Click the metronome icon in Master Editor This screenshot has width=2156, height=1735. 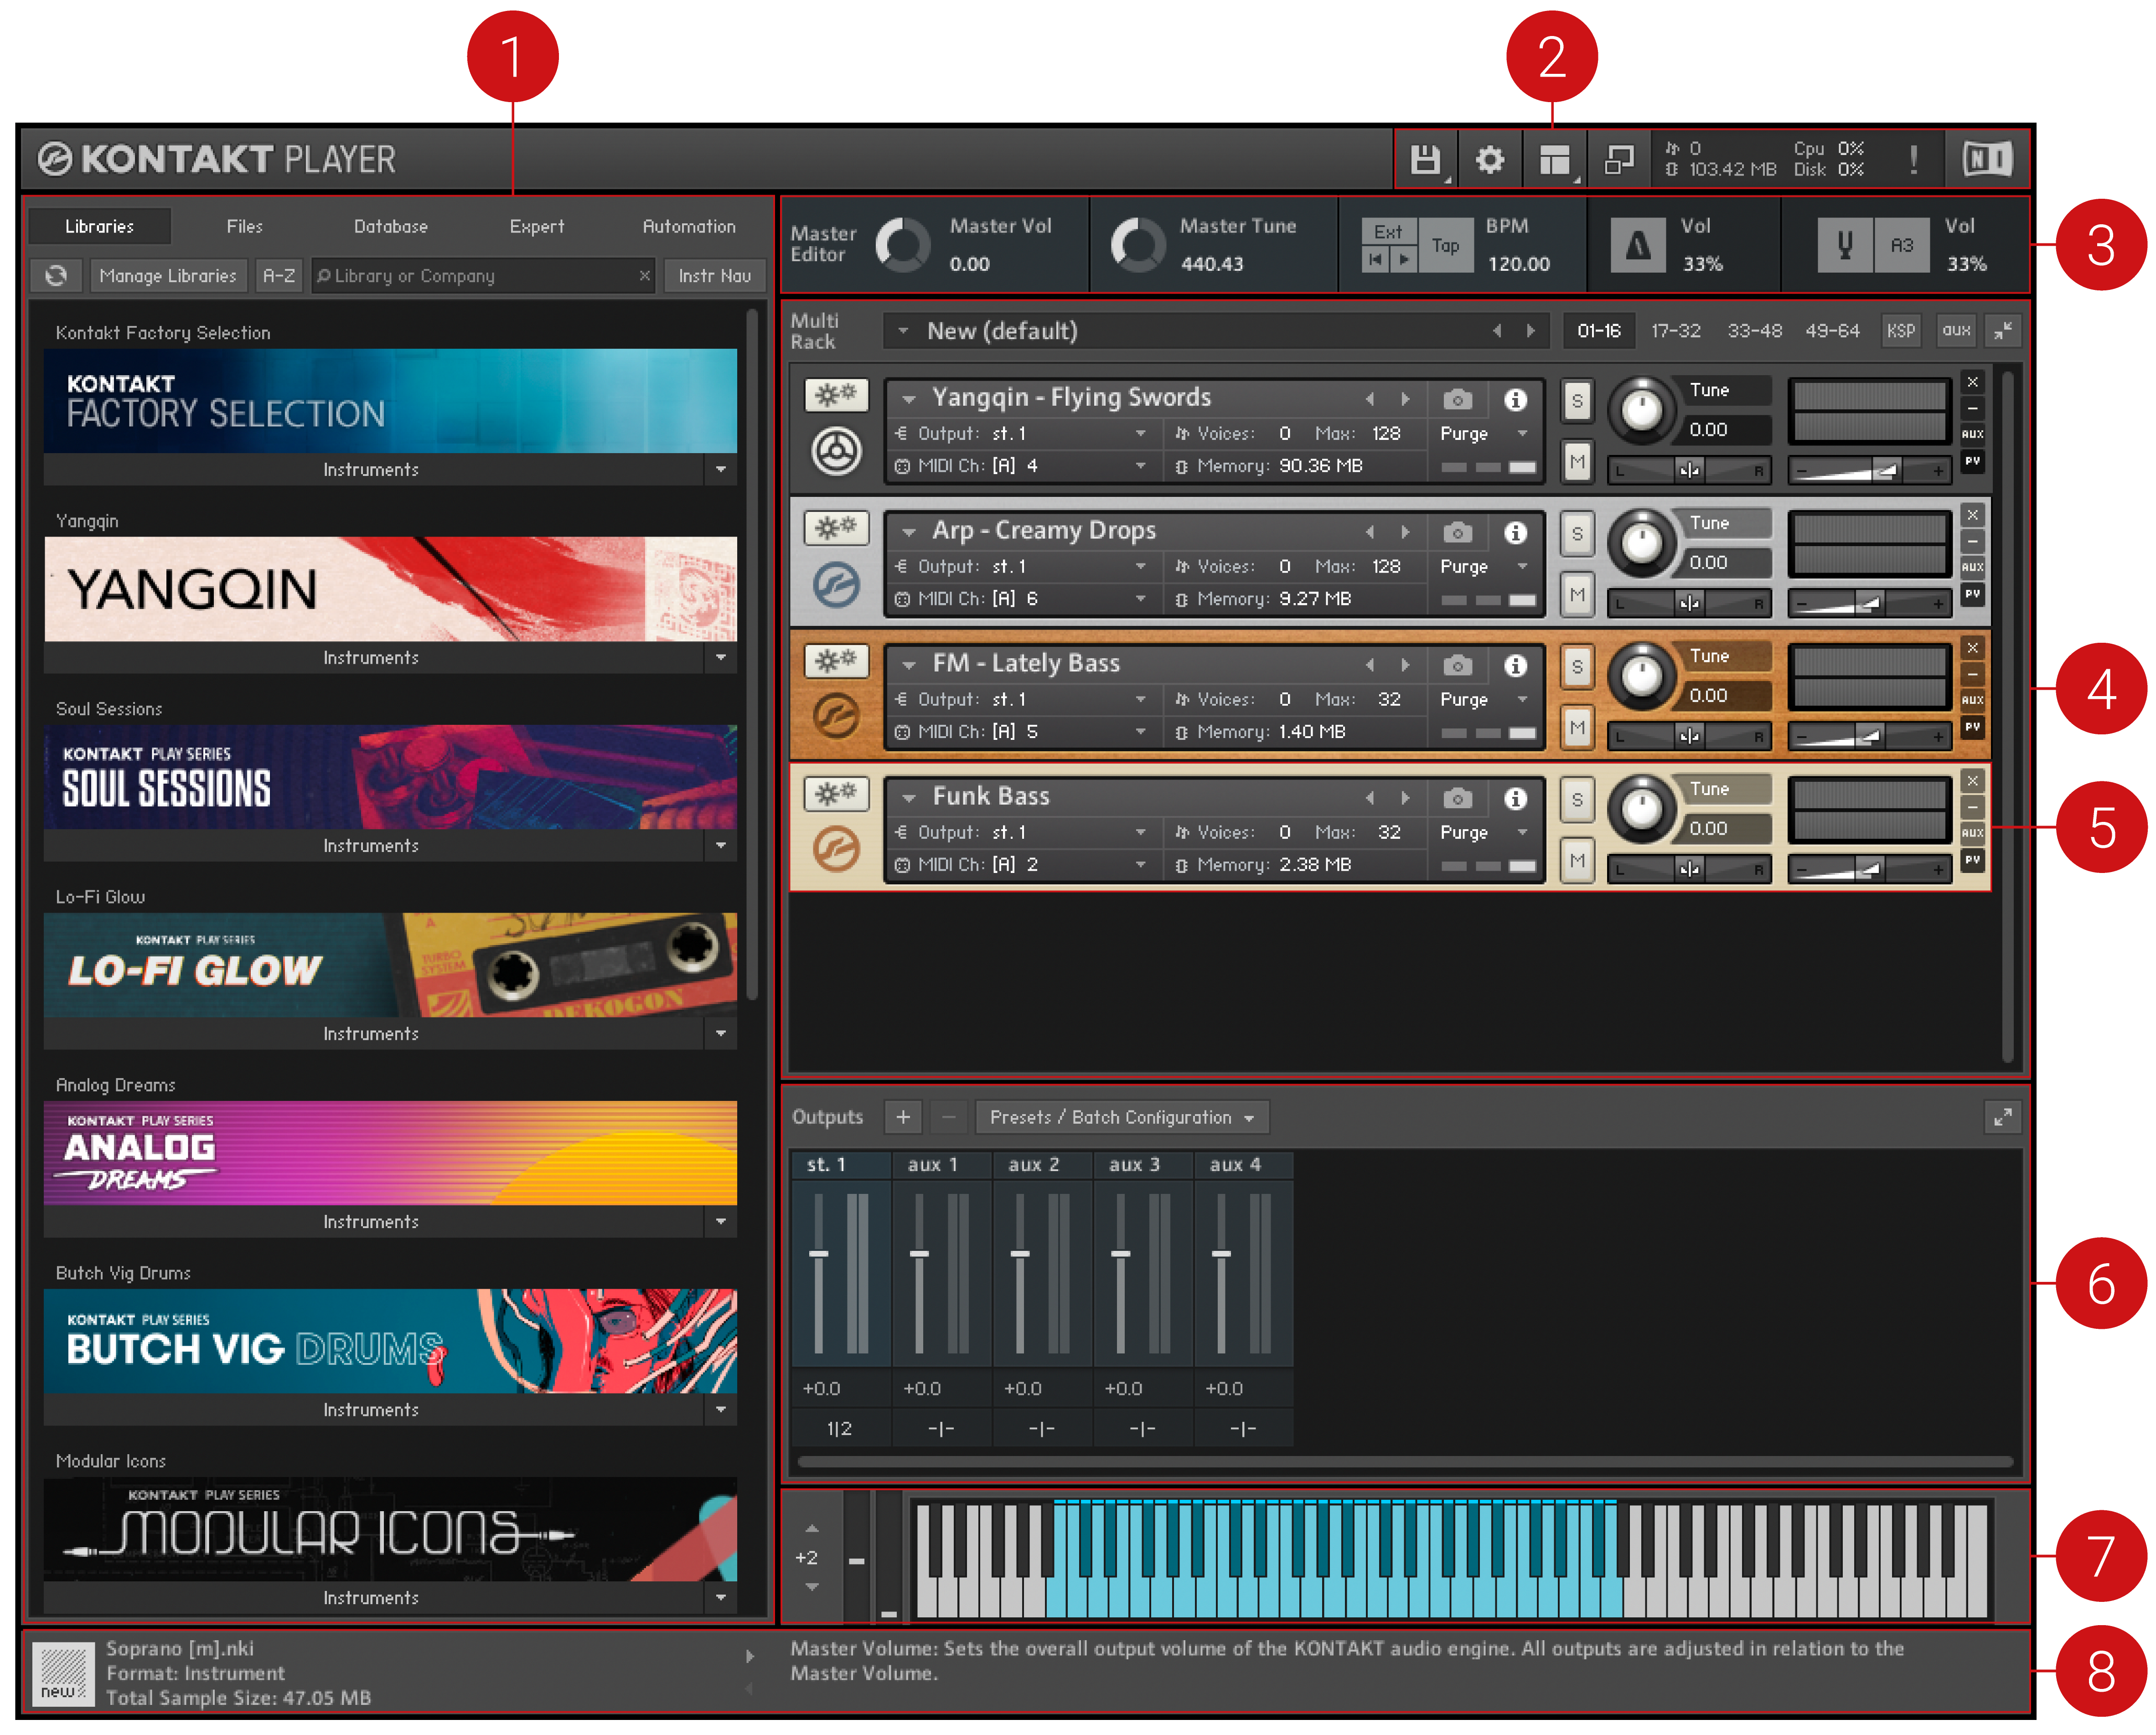[1637, 245]
